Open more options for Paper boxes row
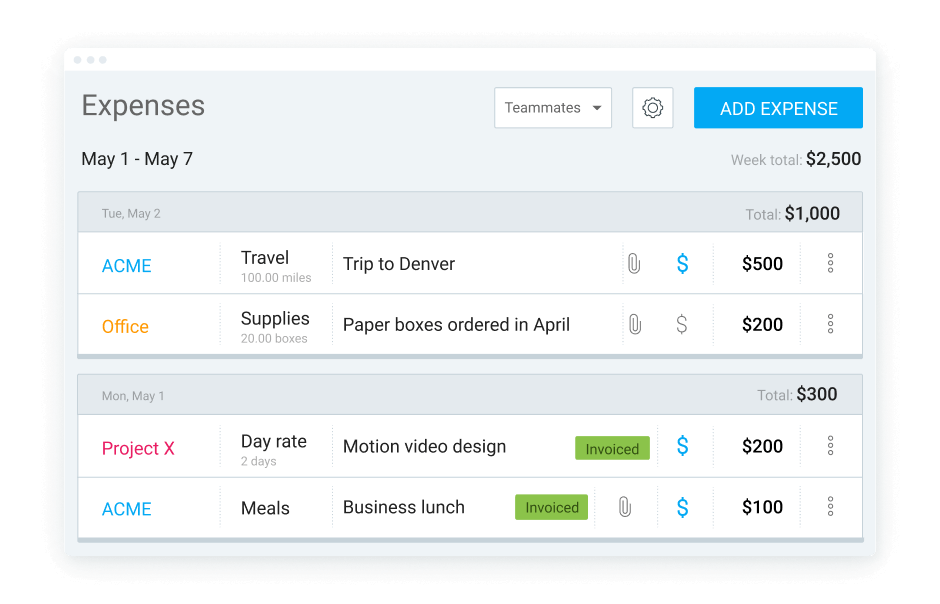 (x=830, y=324)
